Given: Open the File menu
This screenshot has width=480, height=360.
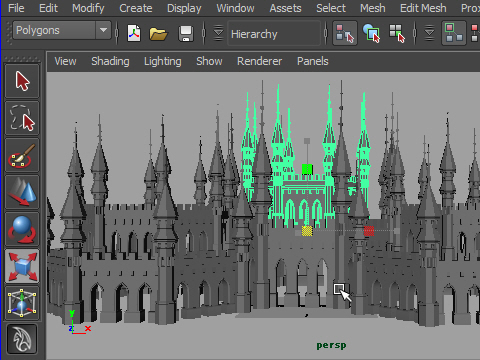Looking at the screenshot, I should coord(16,8).
